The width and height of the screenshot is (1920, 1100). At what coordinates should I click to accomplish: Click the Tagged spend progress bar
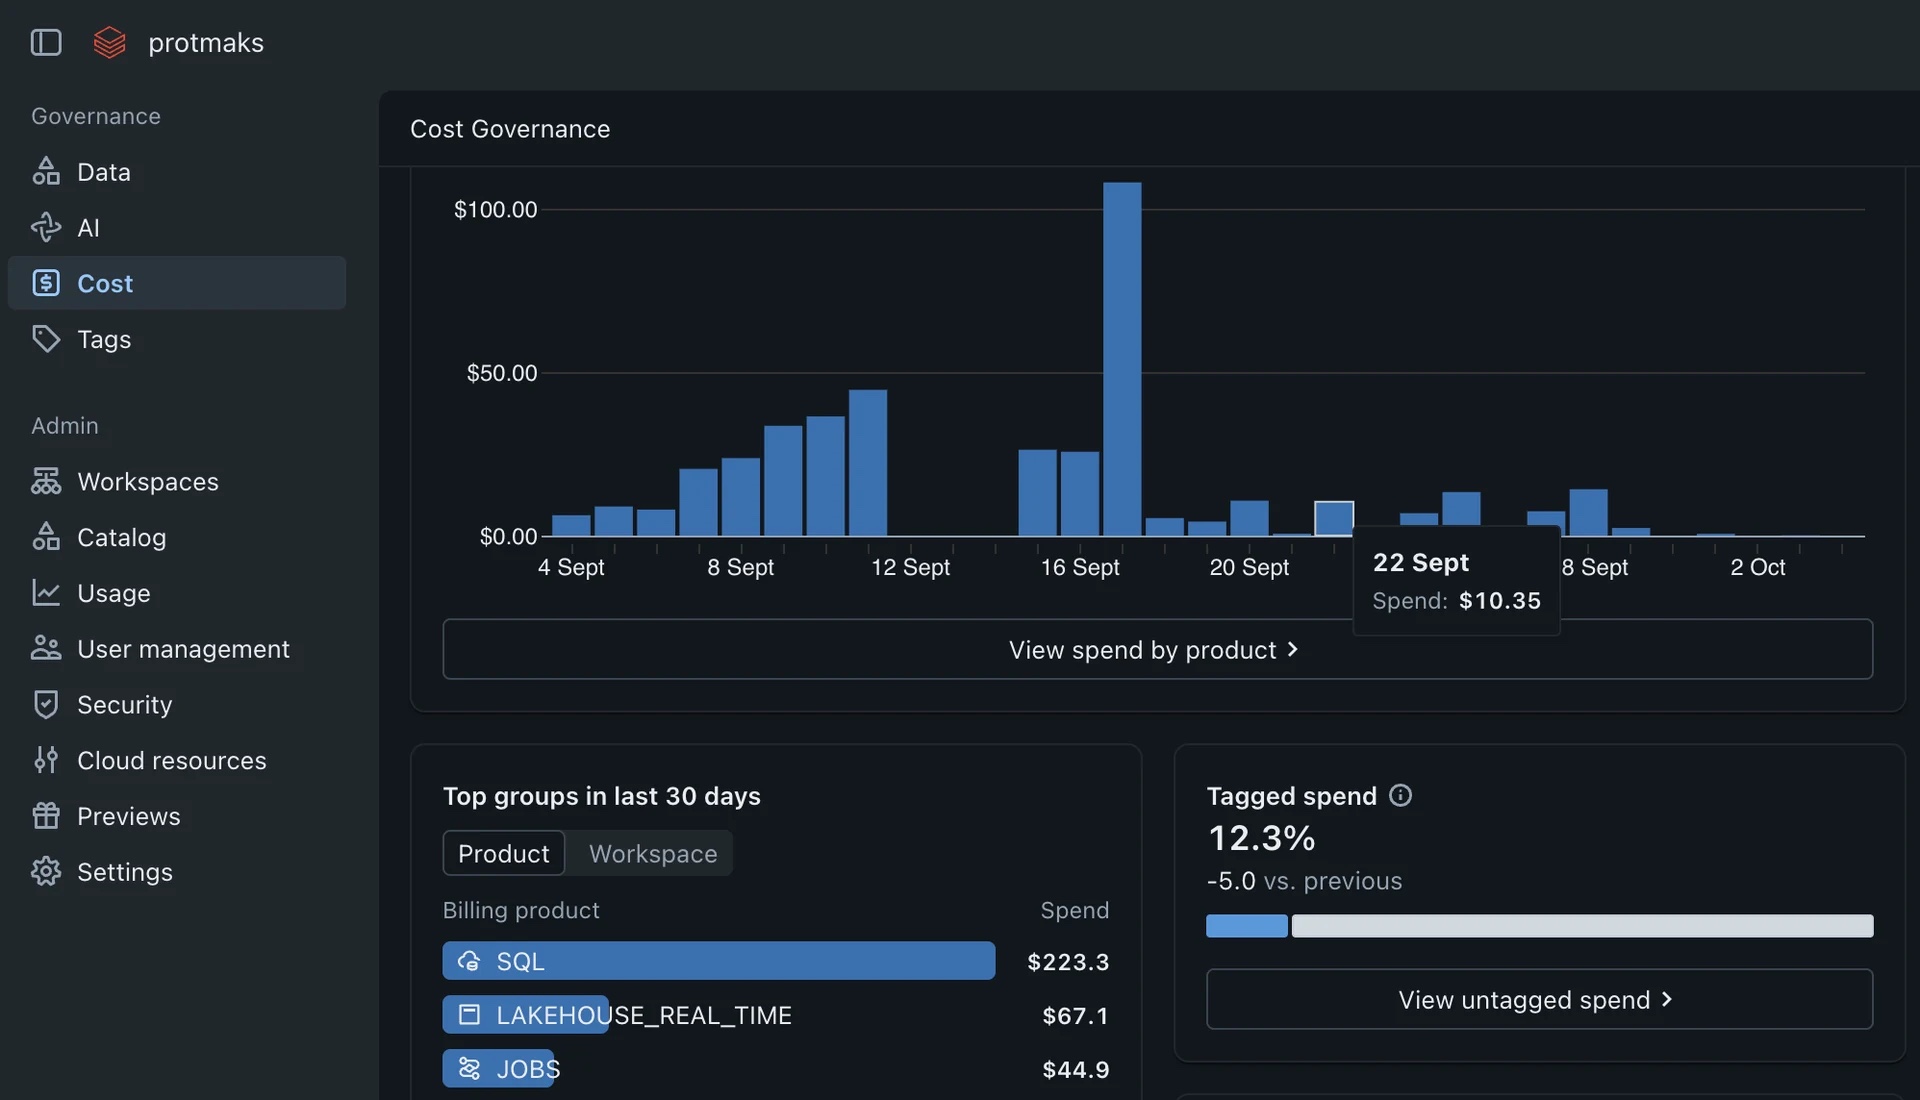pos(1539,925)
